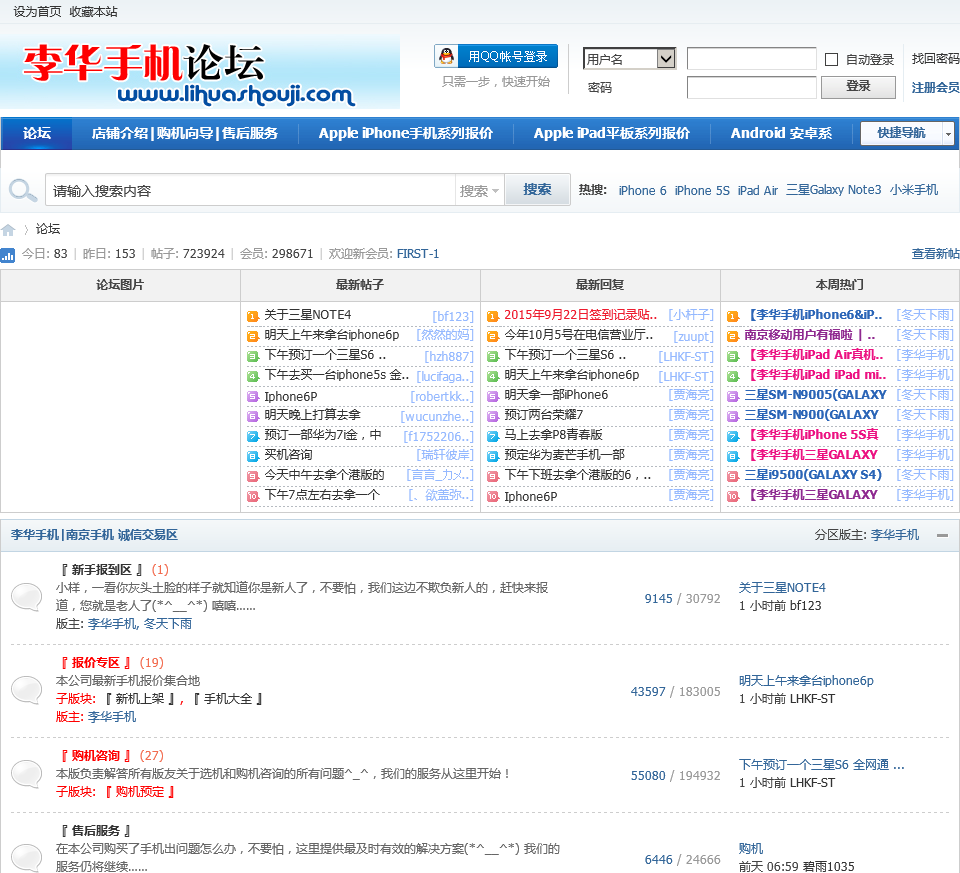Click hot search term iPad Air
This screenshot has height=873, width=960.
(757, 190)
